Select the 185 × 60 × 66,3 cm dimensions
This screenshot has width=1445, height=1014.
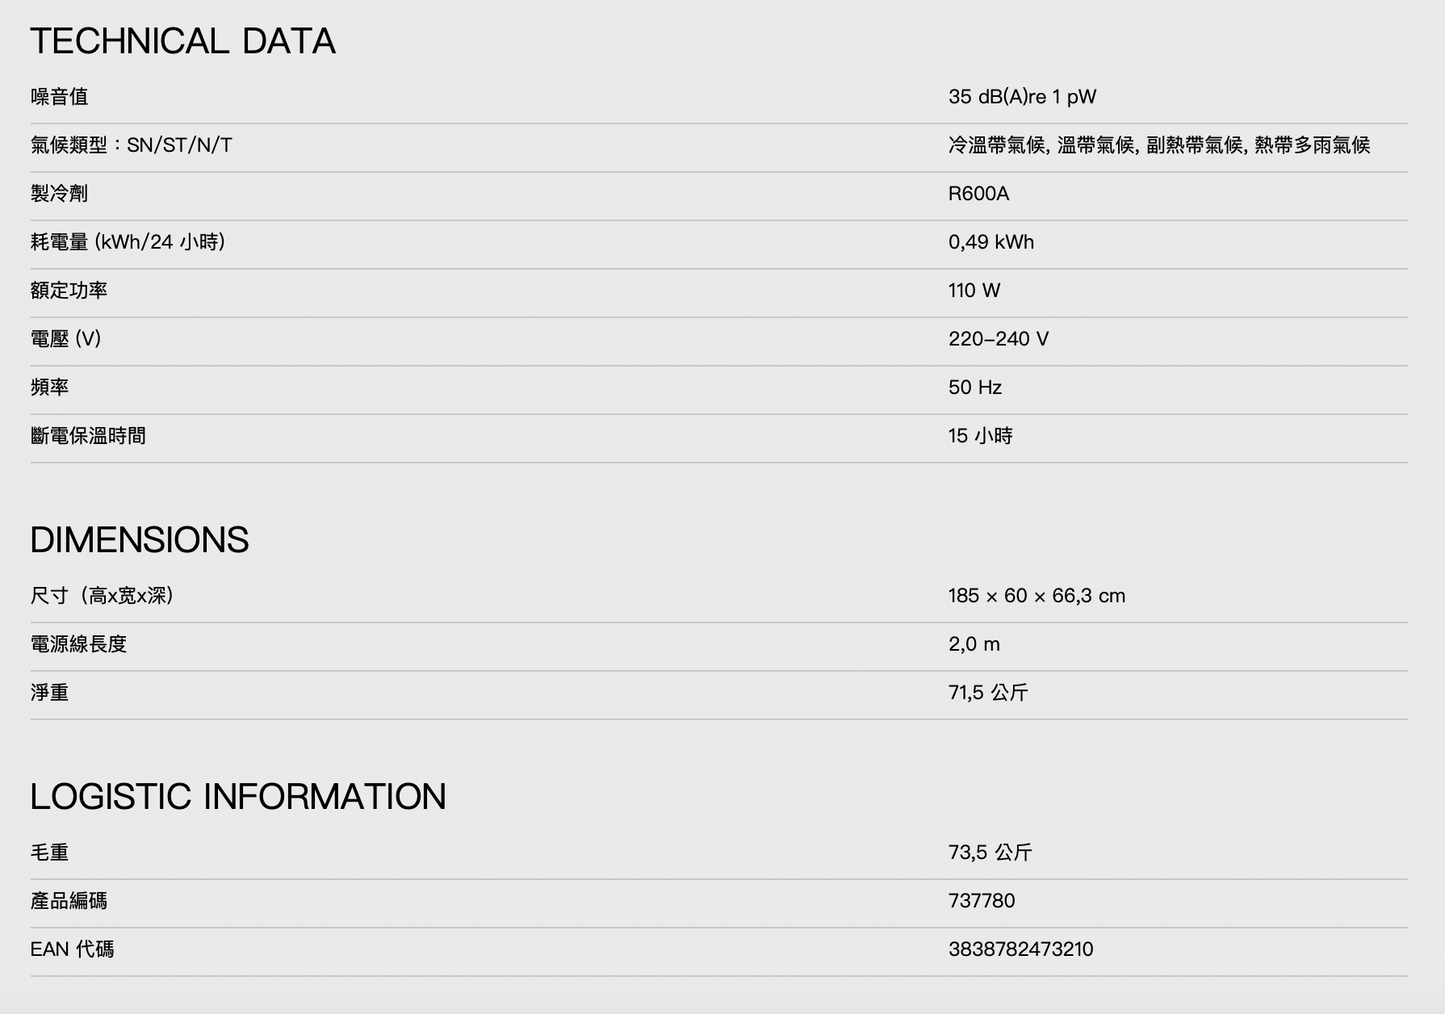1036,596
